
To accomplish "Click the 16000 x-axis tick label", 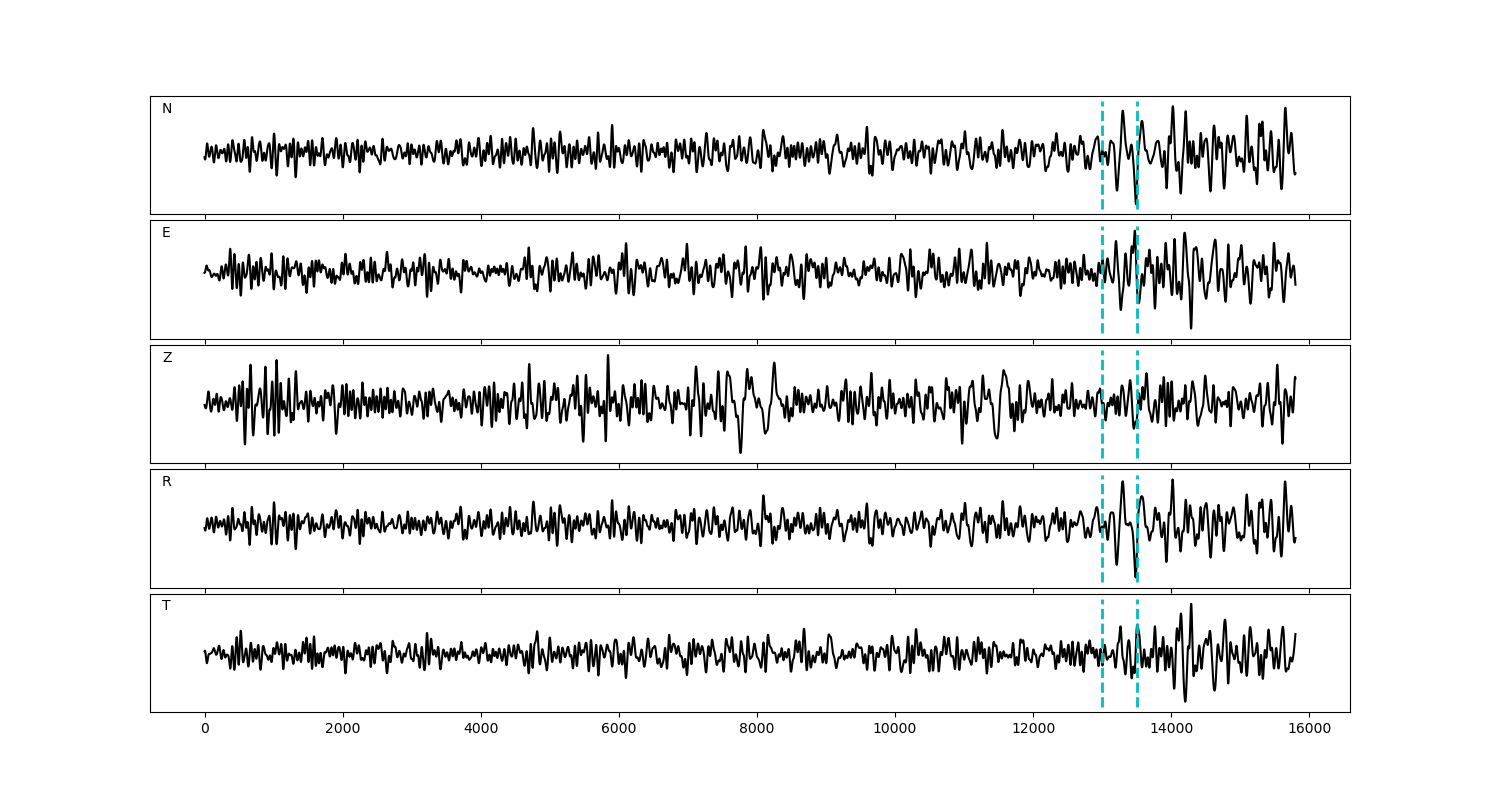I will [1309, 730].
